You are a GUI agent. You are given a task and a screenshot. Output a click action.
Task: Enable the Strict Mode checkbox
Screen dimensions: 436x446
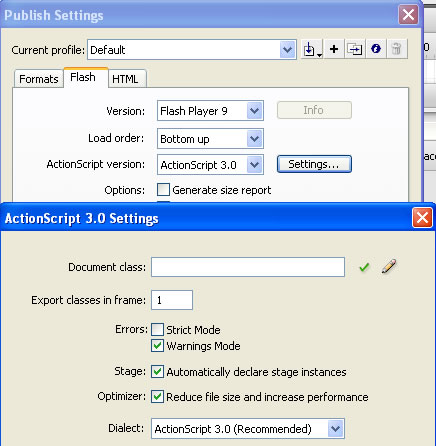pos(158,329)
